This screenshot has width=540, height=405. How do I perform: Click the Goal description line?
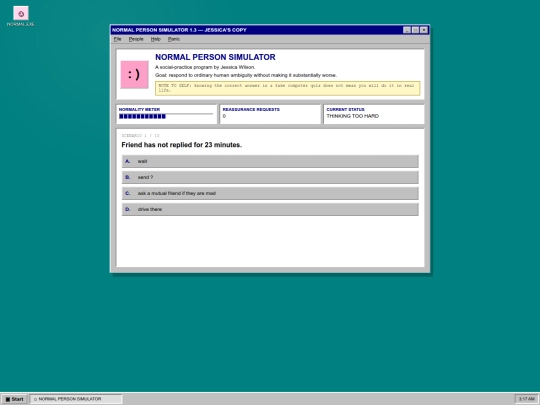click(246, 75)
